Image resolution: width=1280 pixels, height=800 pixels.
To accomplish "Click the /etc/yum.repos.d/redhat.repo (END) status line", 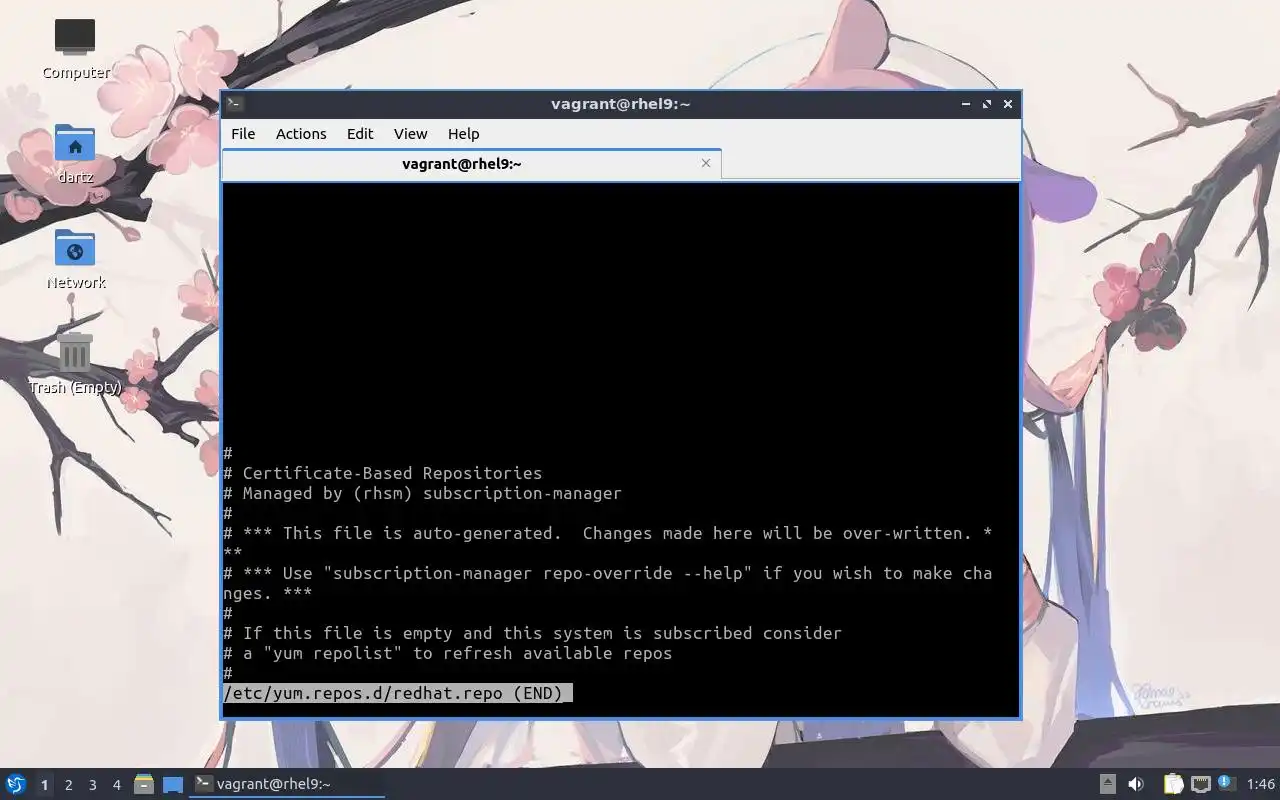I will point(397,693).
